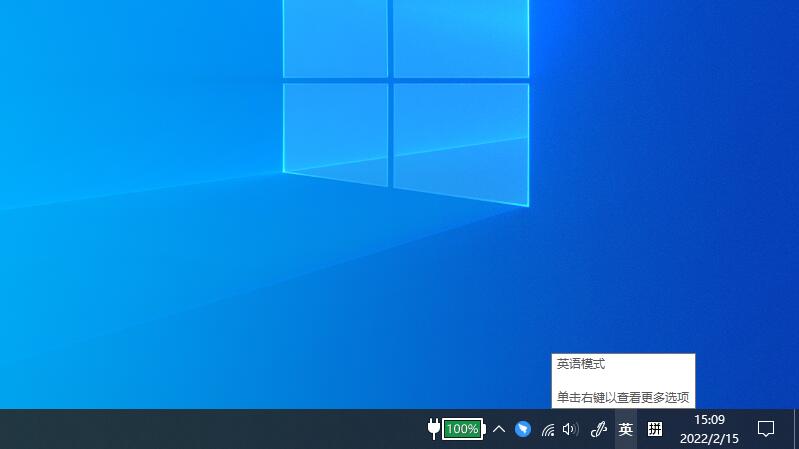The width and height of the screenshot is (799, 449).
Task: Open the Wi-Fi network flyout
Action: [x=548, y=430]
